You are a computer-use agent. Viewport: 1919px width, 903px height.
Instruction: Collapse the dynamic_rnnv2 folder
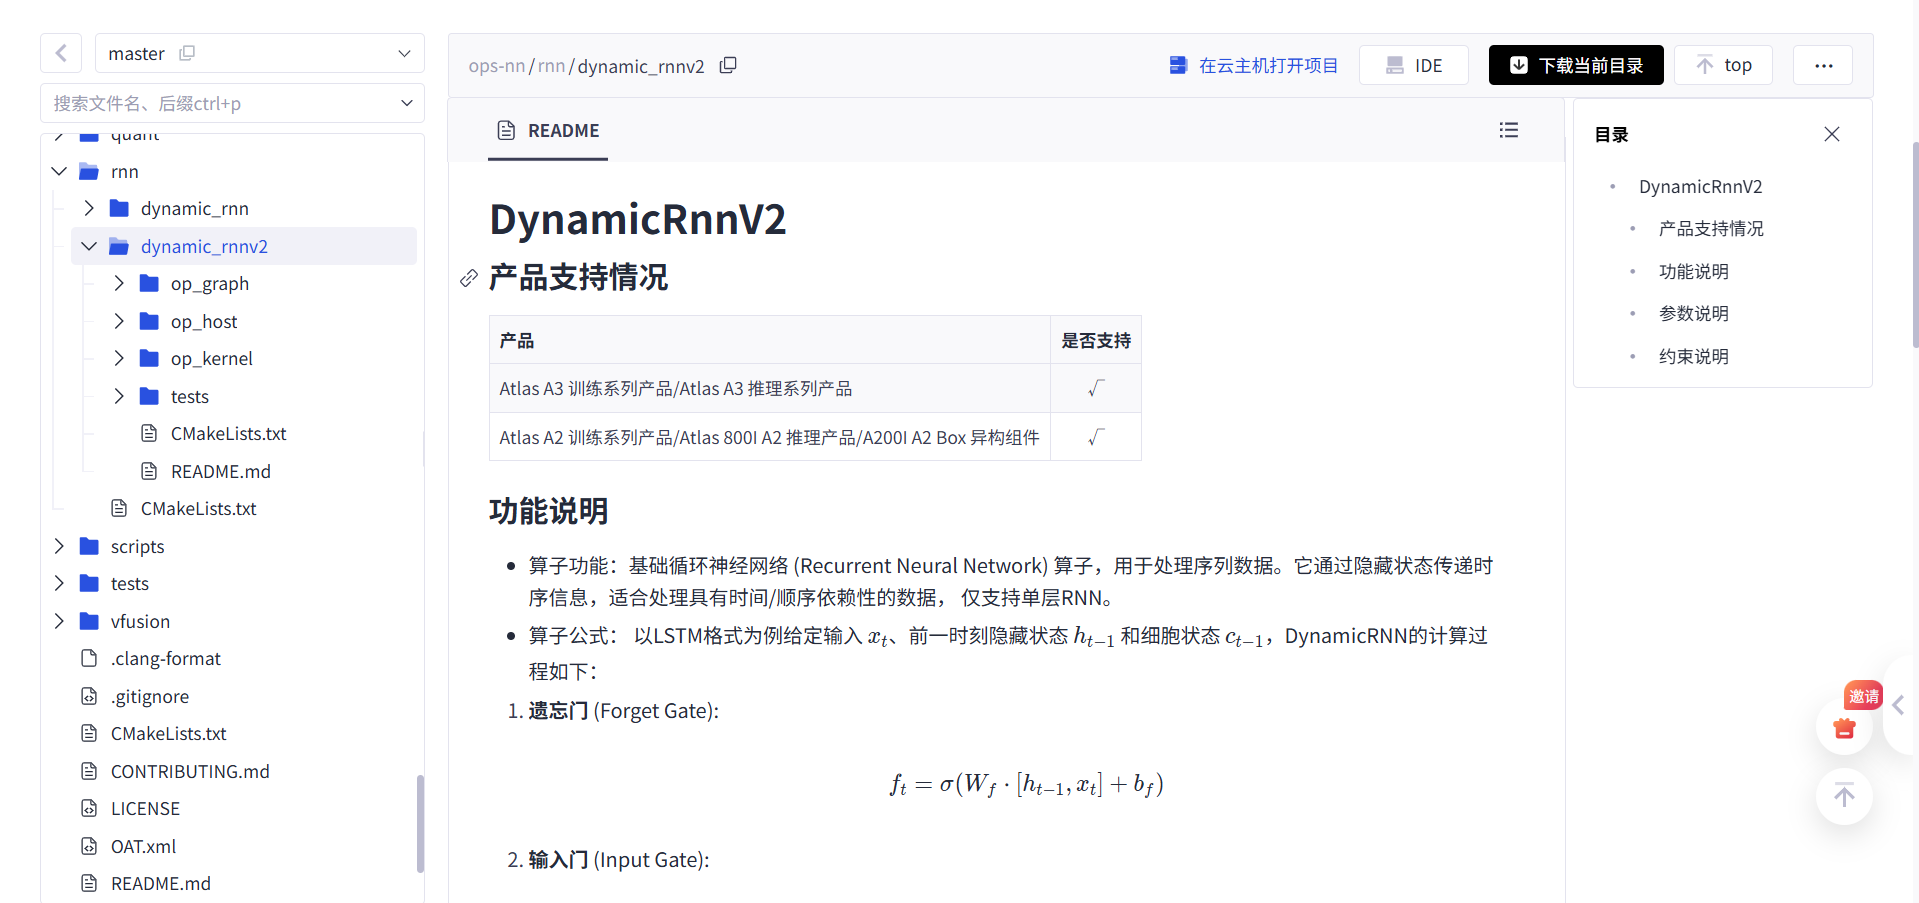pos(88,246)
